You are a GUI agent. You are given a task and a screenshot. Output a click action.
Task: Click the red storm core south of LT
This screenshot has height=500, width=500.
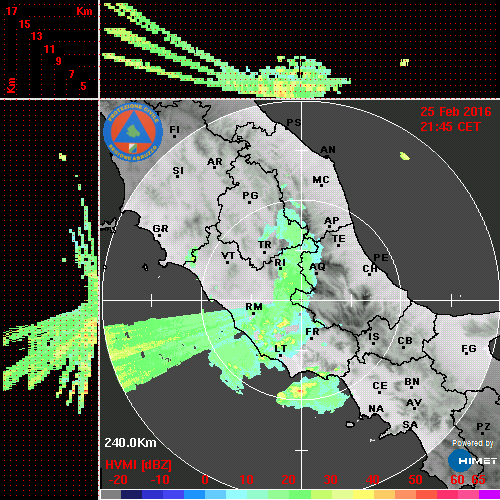point(300,391)
